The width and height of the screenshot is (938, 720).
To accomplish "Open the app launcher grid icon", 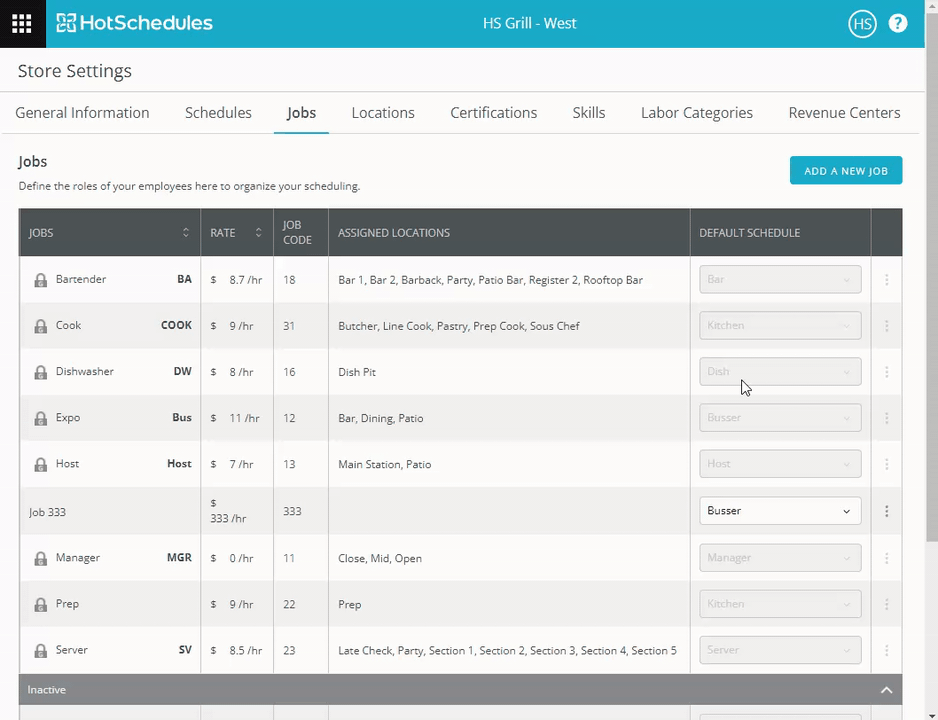I will pyautogui.click(x=22, y=23).
